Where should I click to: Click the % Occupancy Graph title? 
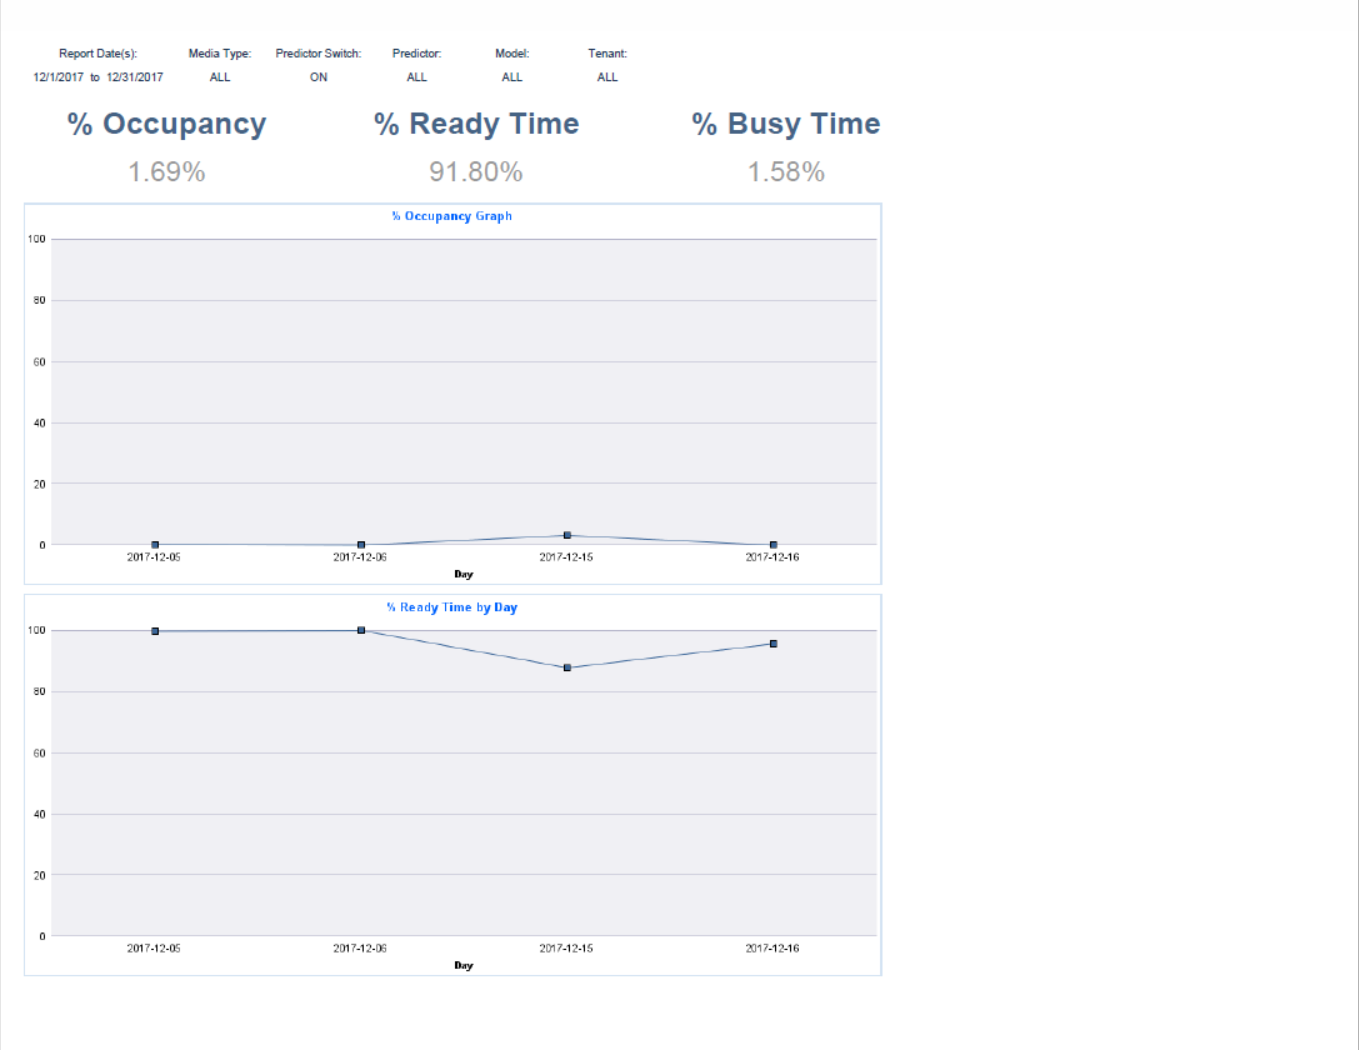coord(452,216)
